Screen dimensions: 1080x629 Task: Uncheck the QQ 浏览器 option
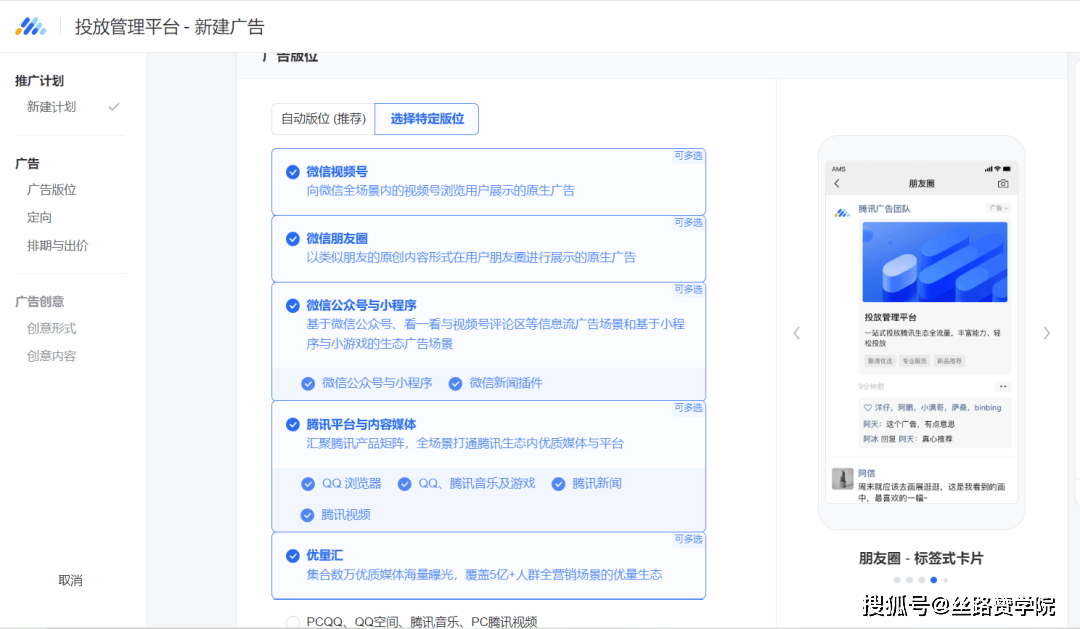tap(308, 484)
